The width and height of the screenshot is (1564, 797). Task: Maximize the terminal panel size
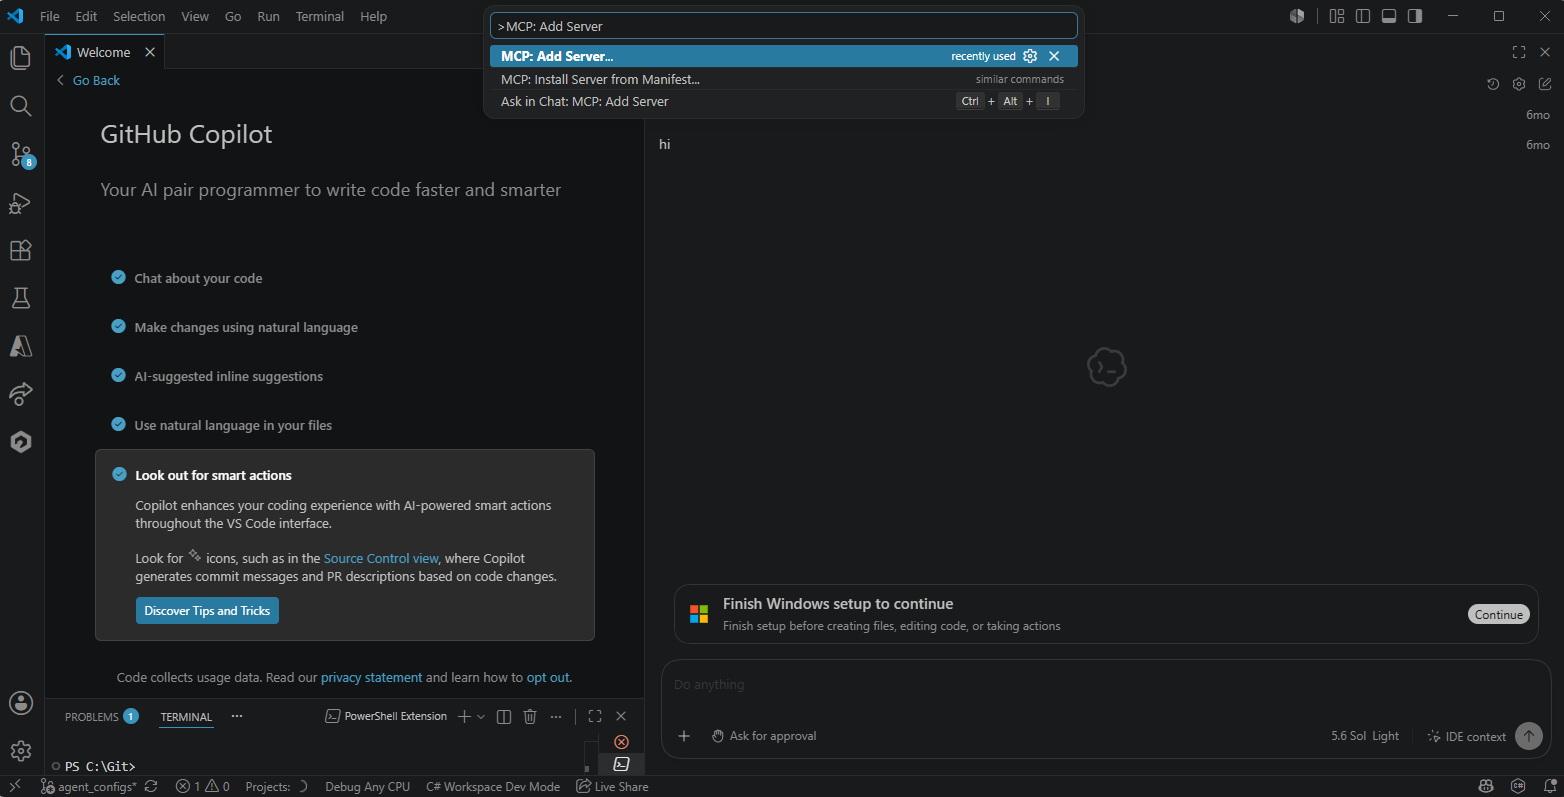[x=595, y=716]
